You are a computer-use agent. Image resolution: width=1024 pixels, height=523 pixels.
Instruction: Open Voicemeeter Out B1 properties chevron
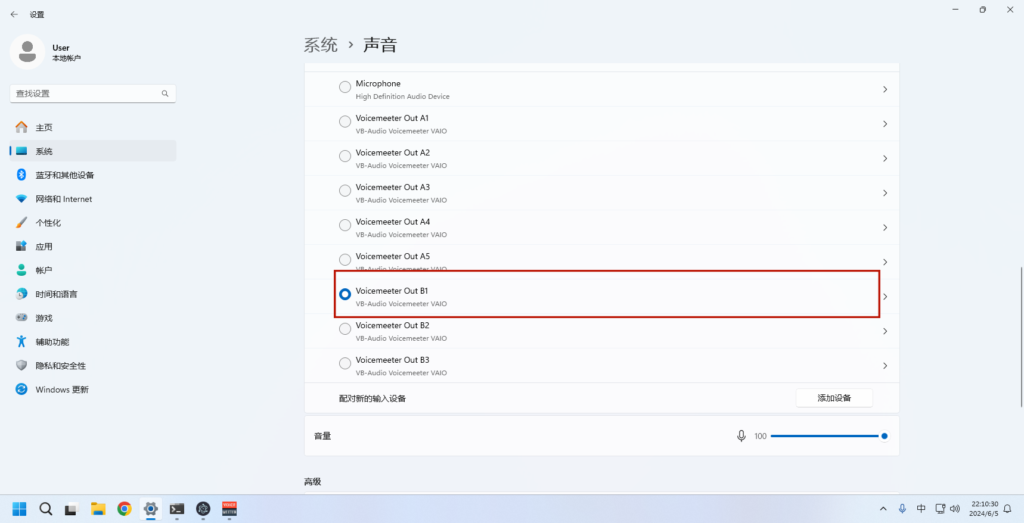(x=885, y=297)
